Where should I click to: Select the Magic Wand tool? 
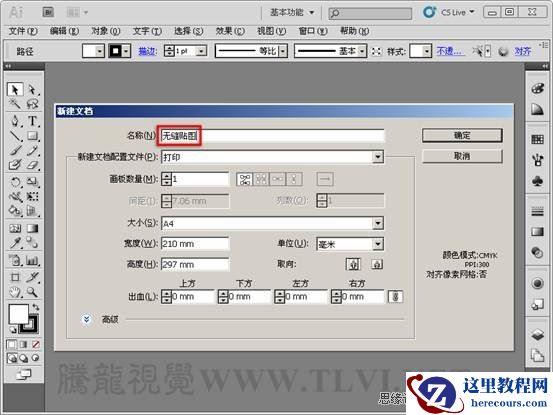coord(15,104)
